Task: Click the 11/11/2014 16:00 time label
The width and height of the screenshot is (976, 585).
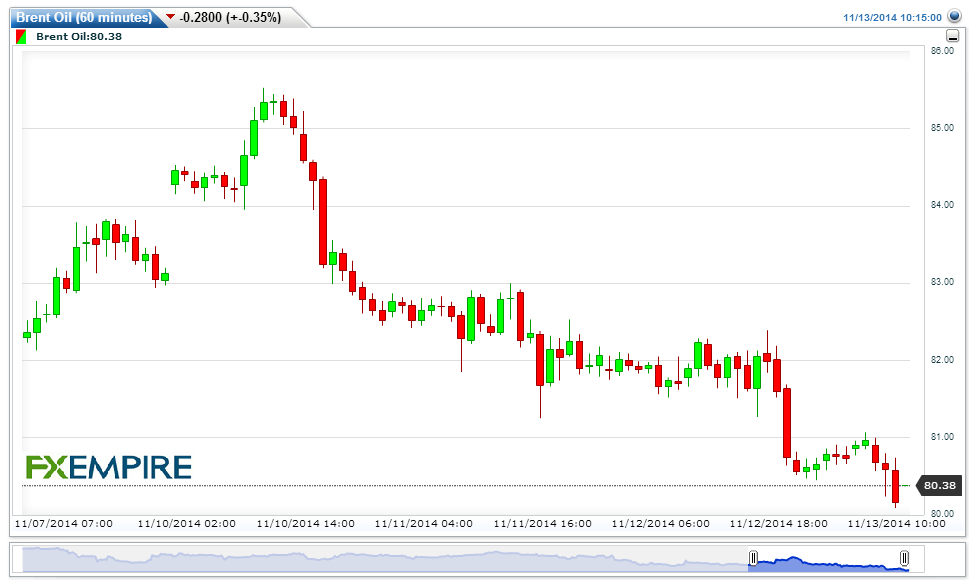Action: click(x=543, y=524)
